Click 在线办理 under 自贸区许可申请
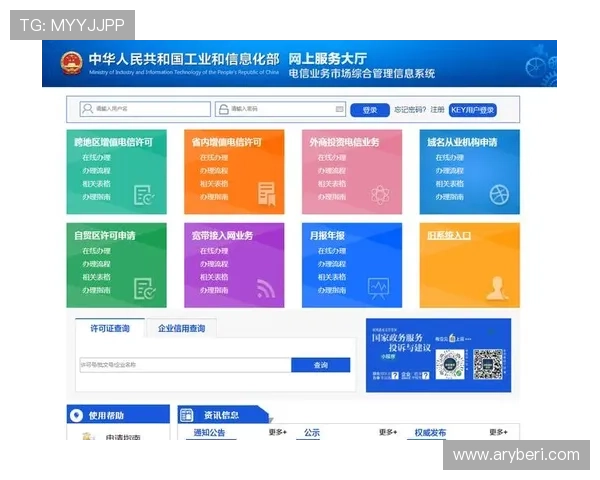600x480 pixels. pos(96,251)
